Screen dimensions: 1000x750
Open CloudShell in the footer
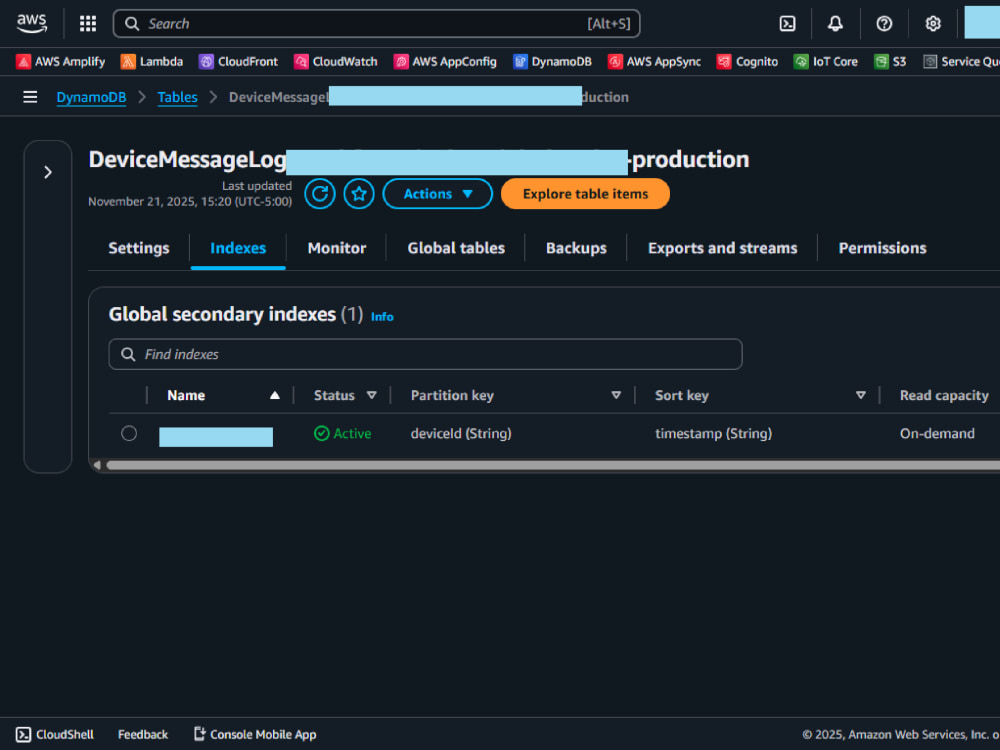(x=55, y=735)
